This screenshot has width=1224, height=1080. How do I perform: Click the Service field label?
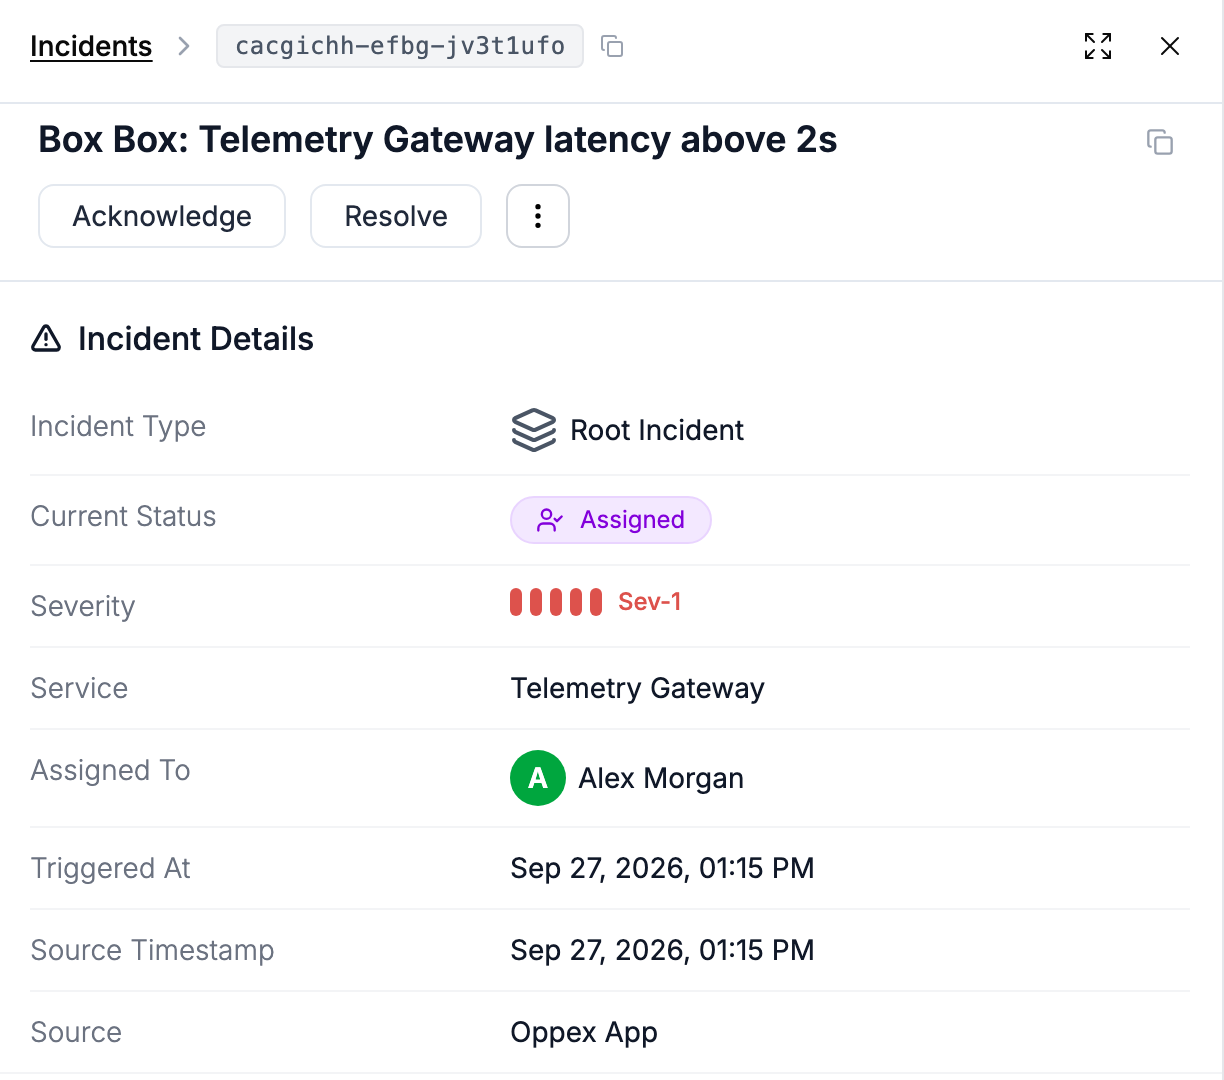[x=79, y=688]
